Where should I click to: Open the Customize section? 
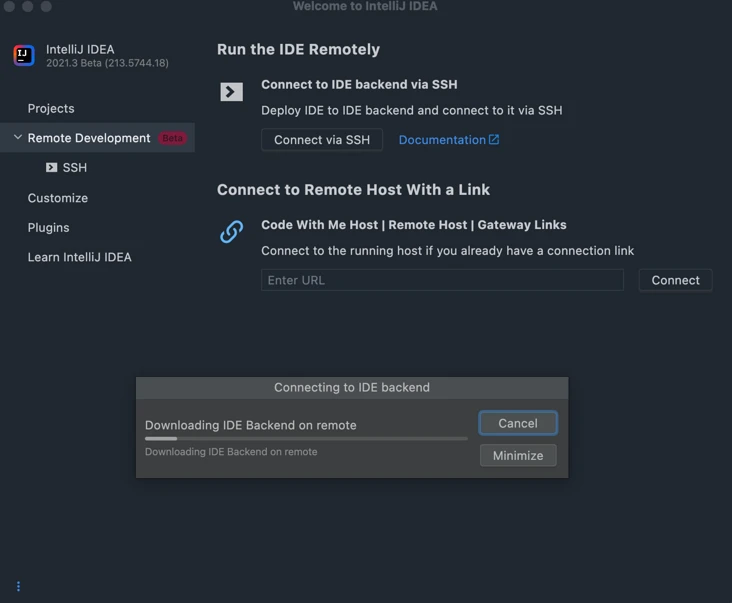(x=58, y=198)
